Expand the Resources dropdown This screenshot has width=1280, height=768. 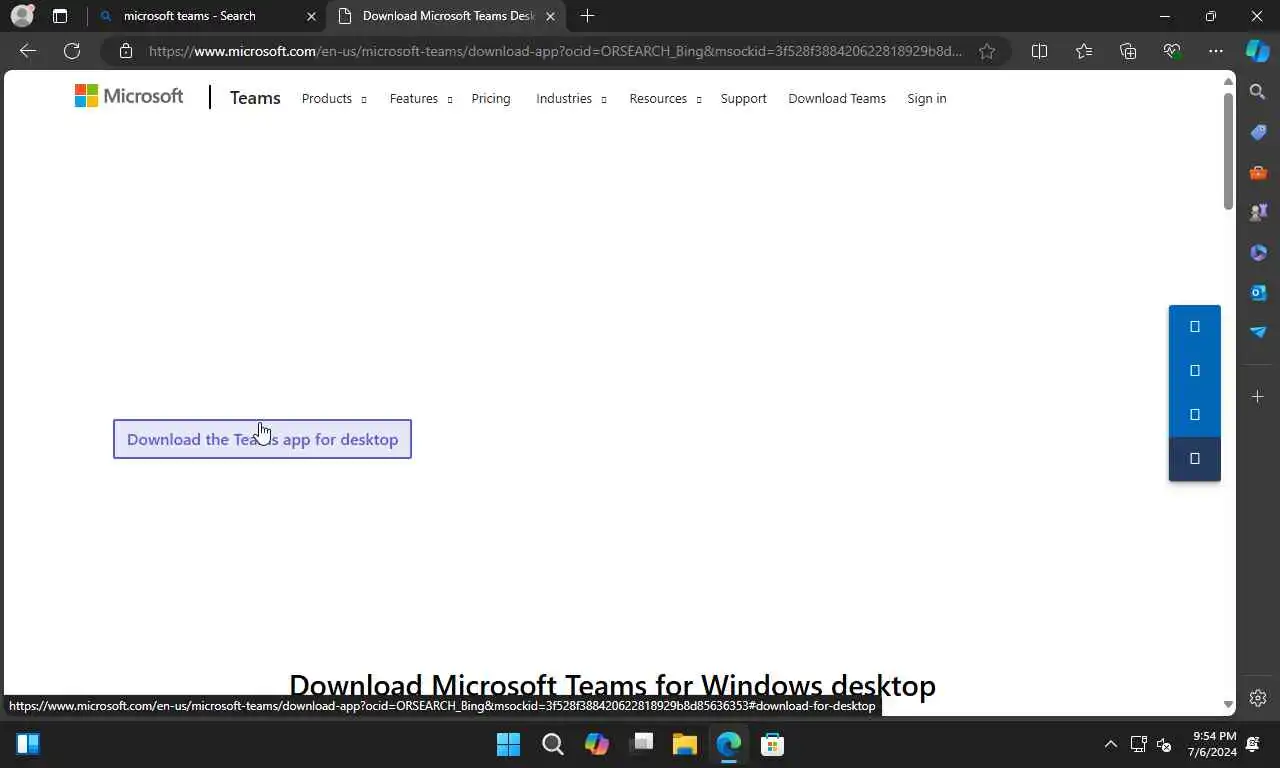click(x=665, y=98)
